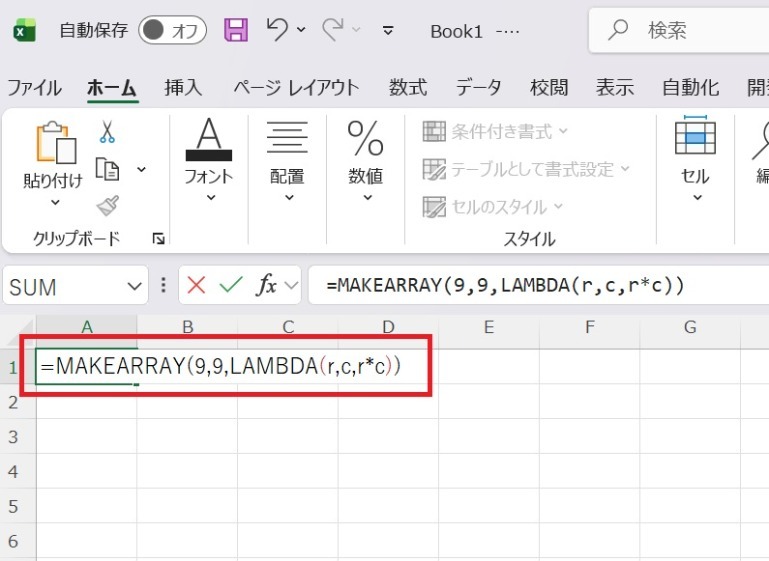Select the ホーム tab

tap(112, 88)
